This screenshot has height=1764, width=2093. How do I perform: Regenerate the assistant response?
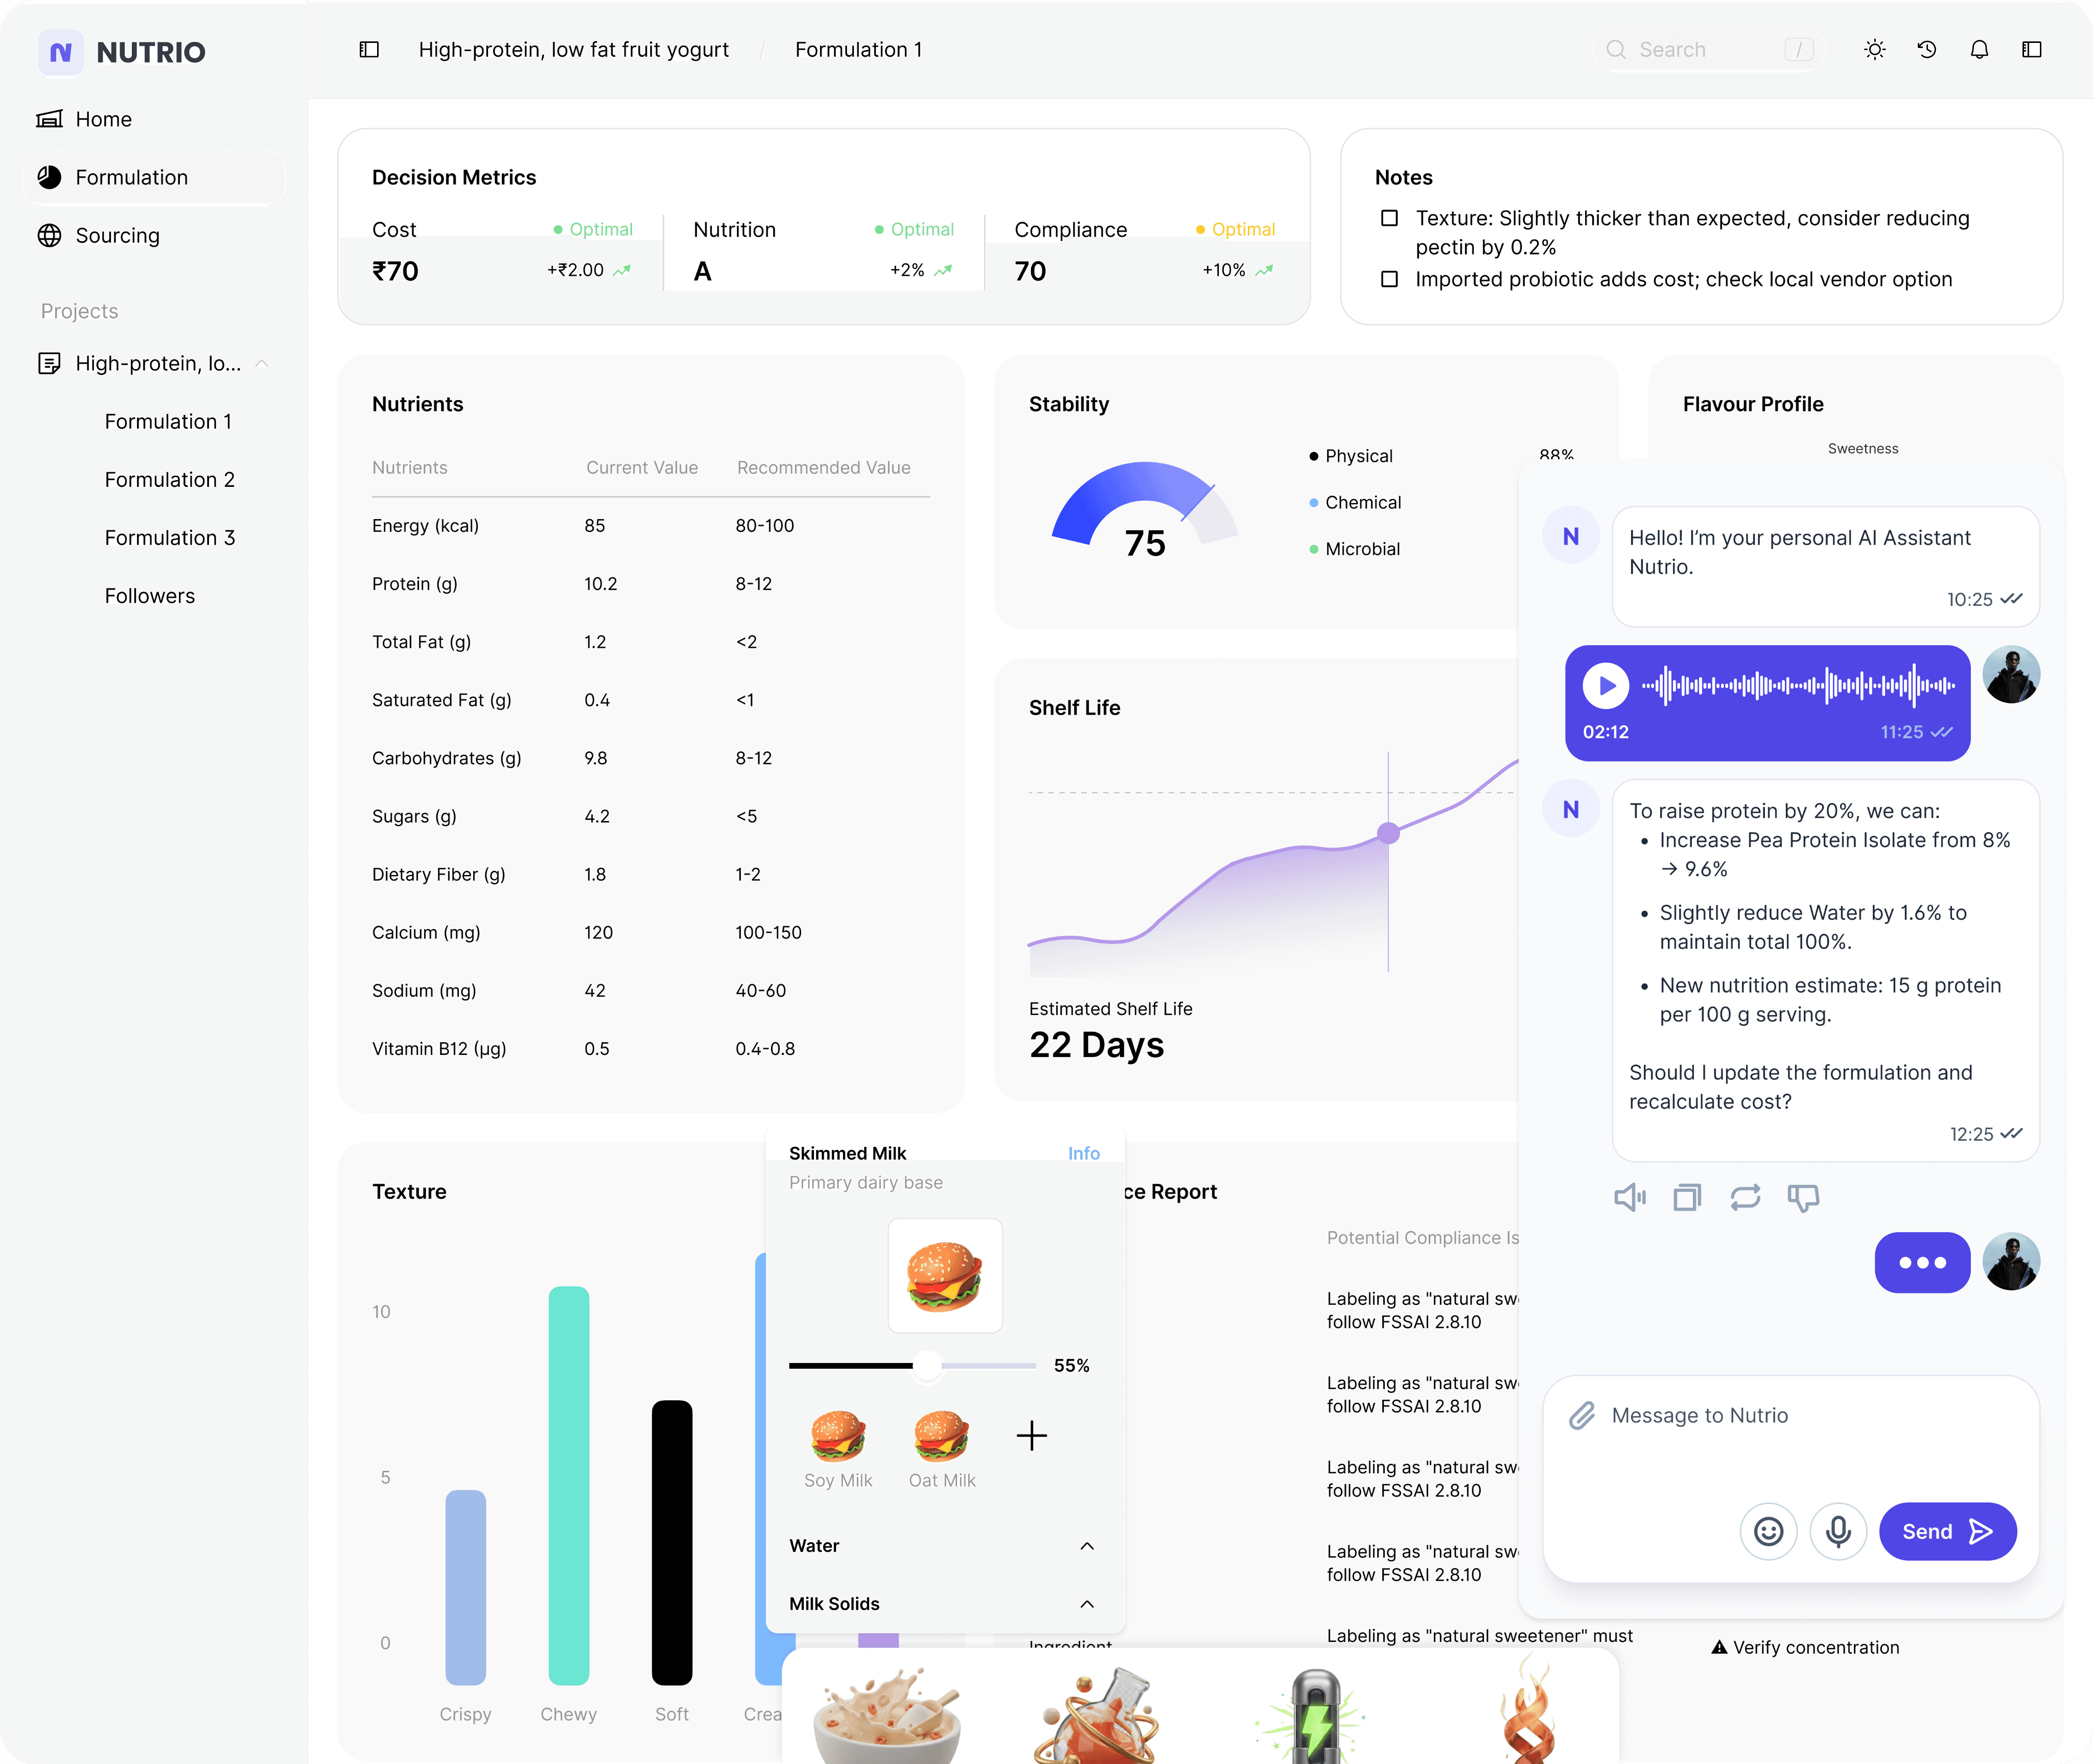(x=1744, y=1197)
